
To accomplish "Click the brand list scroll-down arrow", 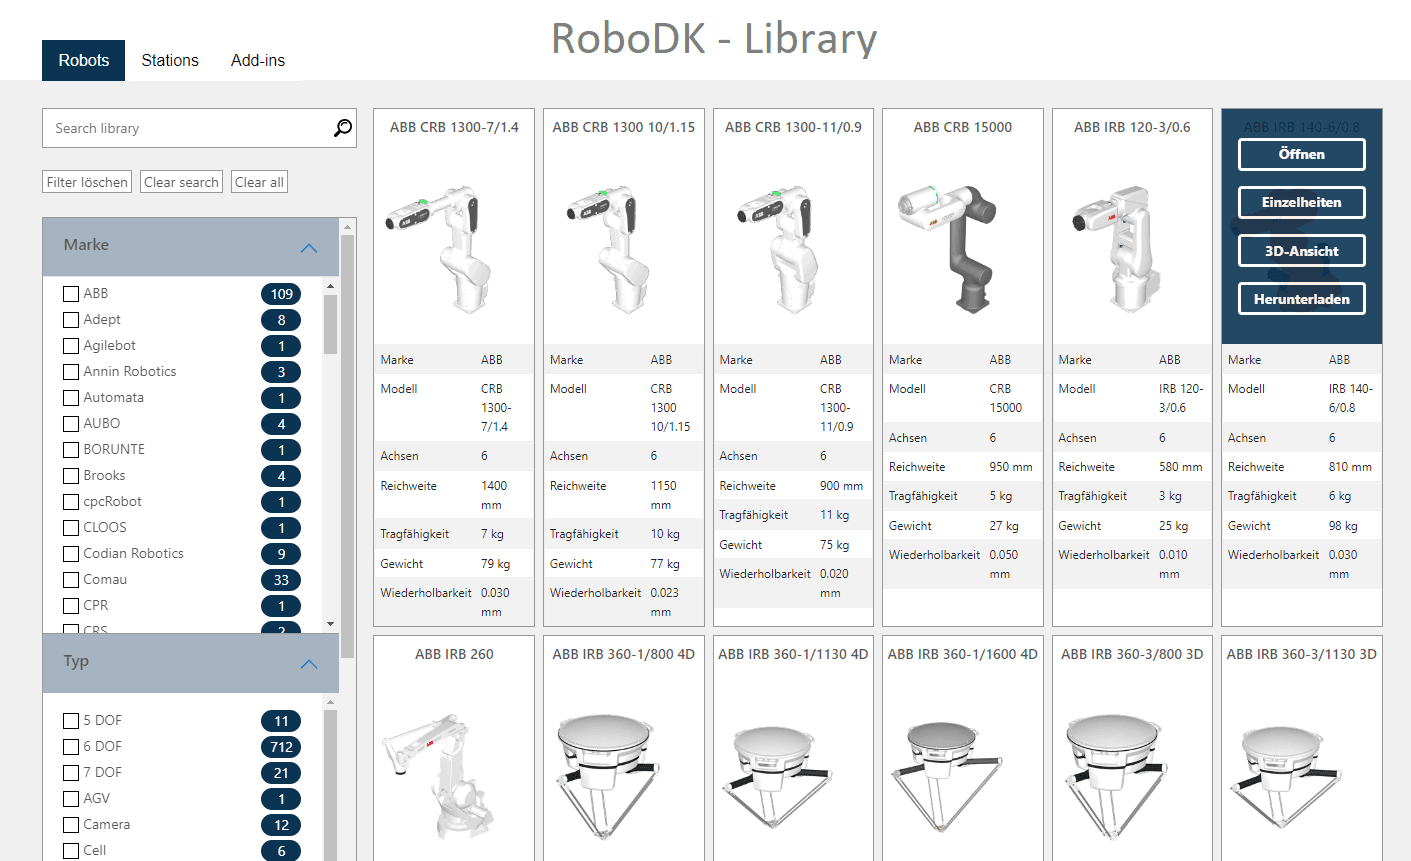I will (x=331, y=624).
